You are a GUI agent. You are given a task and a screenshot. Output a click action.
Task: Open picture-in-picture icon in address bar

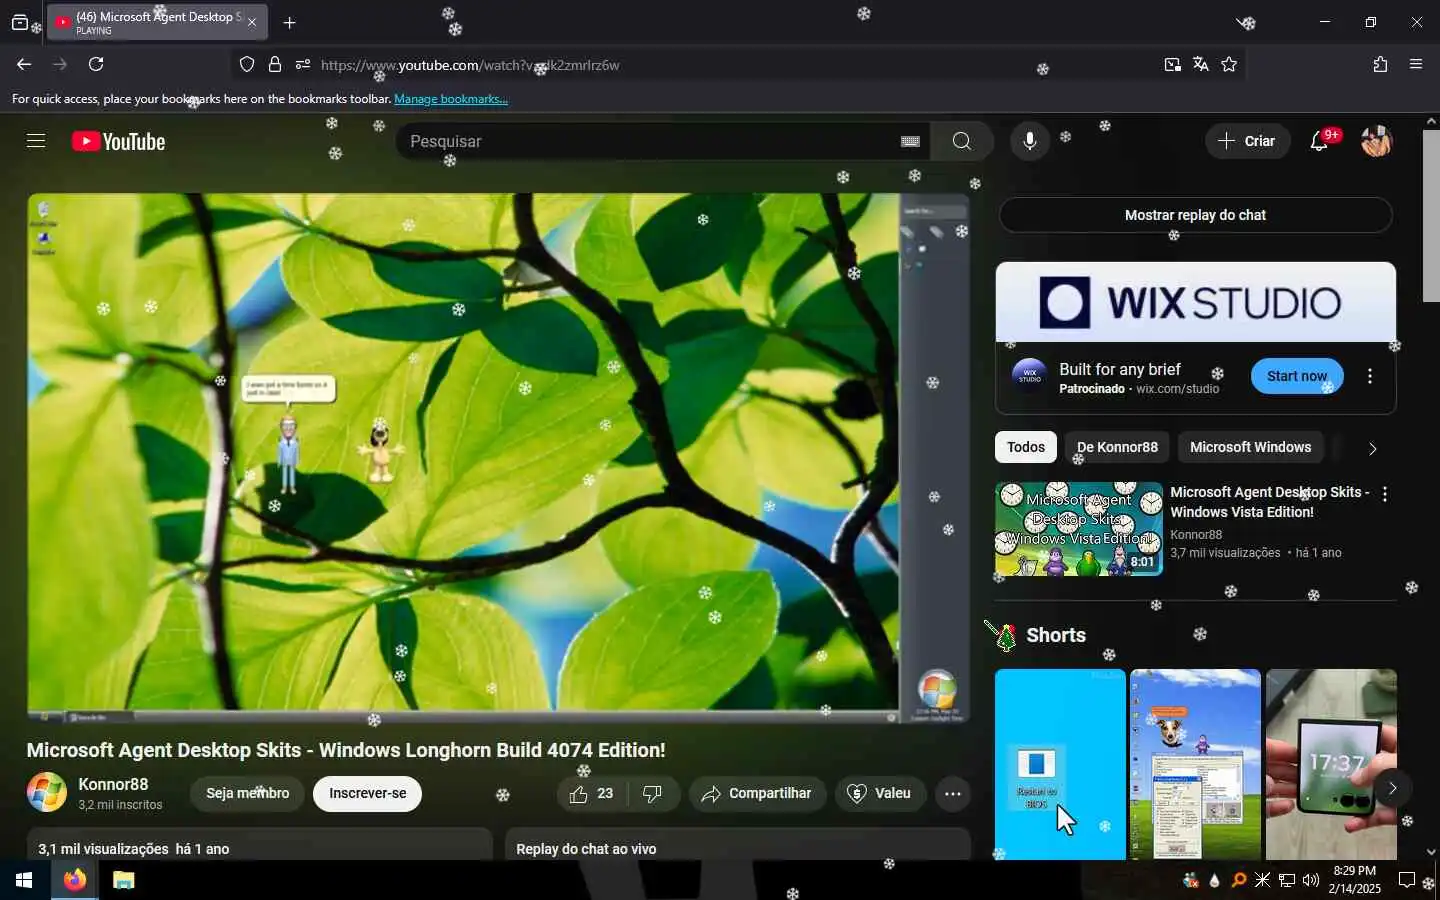click(x=1172, y=64)
